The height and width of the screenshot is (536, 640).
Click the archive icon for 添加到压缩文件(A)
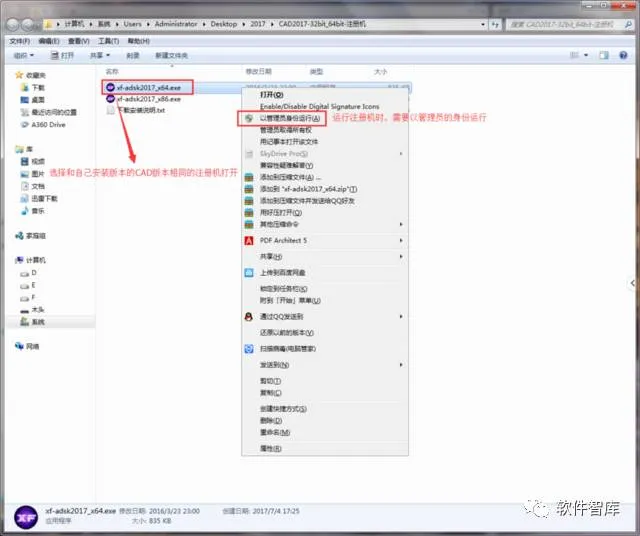(x=249, y=177)
